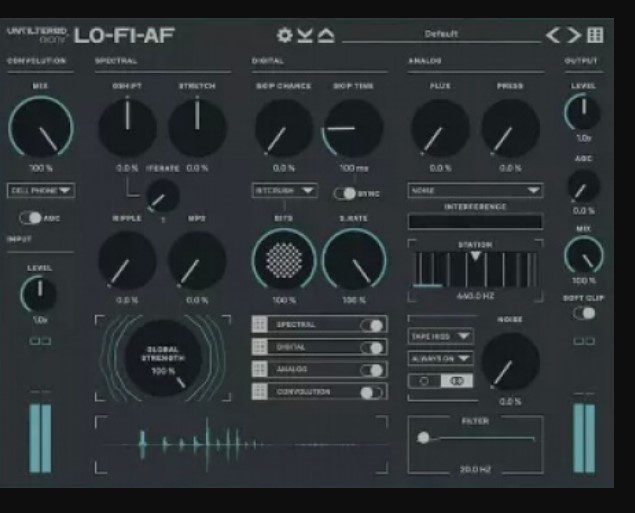
Task: Click the MP3 knob
Action: (197, 260)
